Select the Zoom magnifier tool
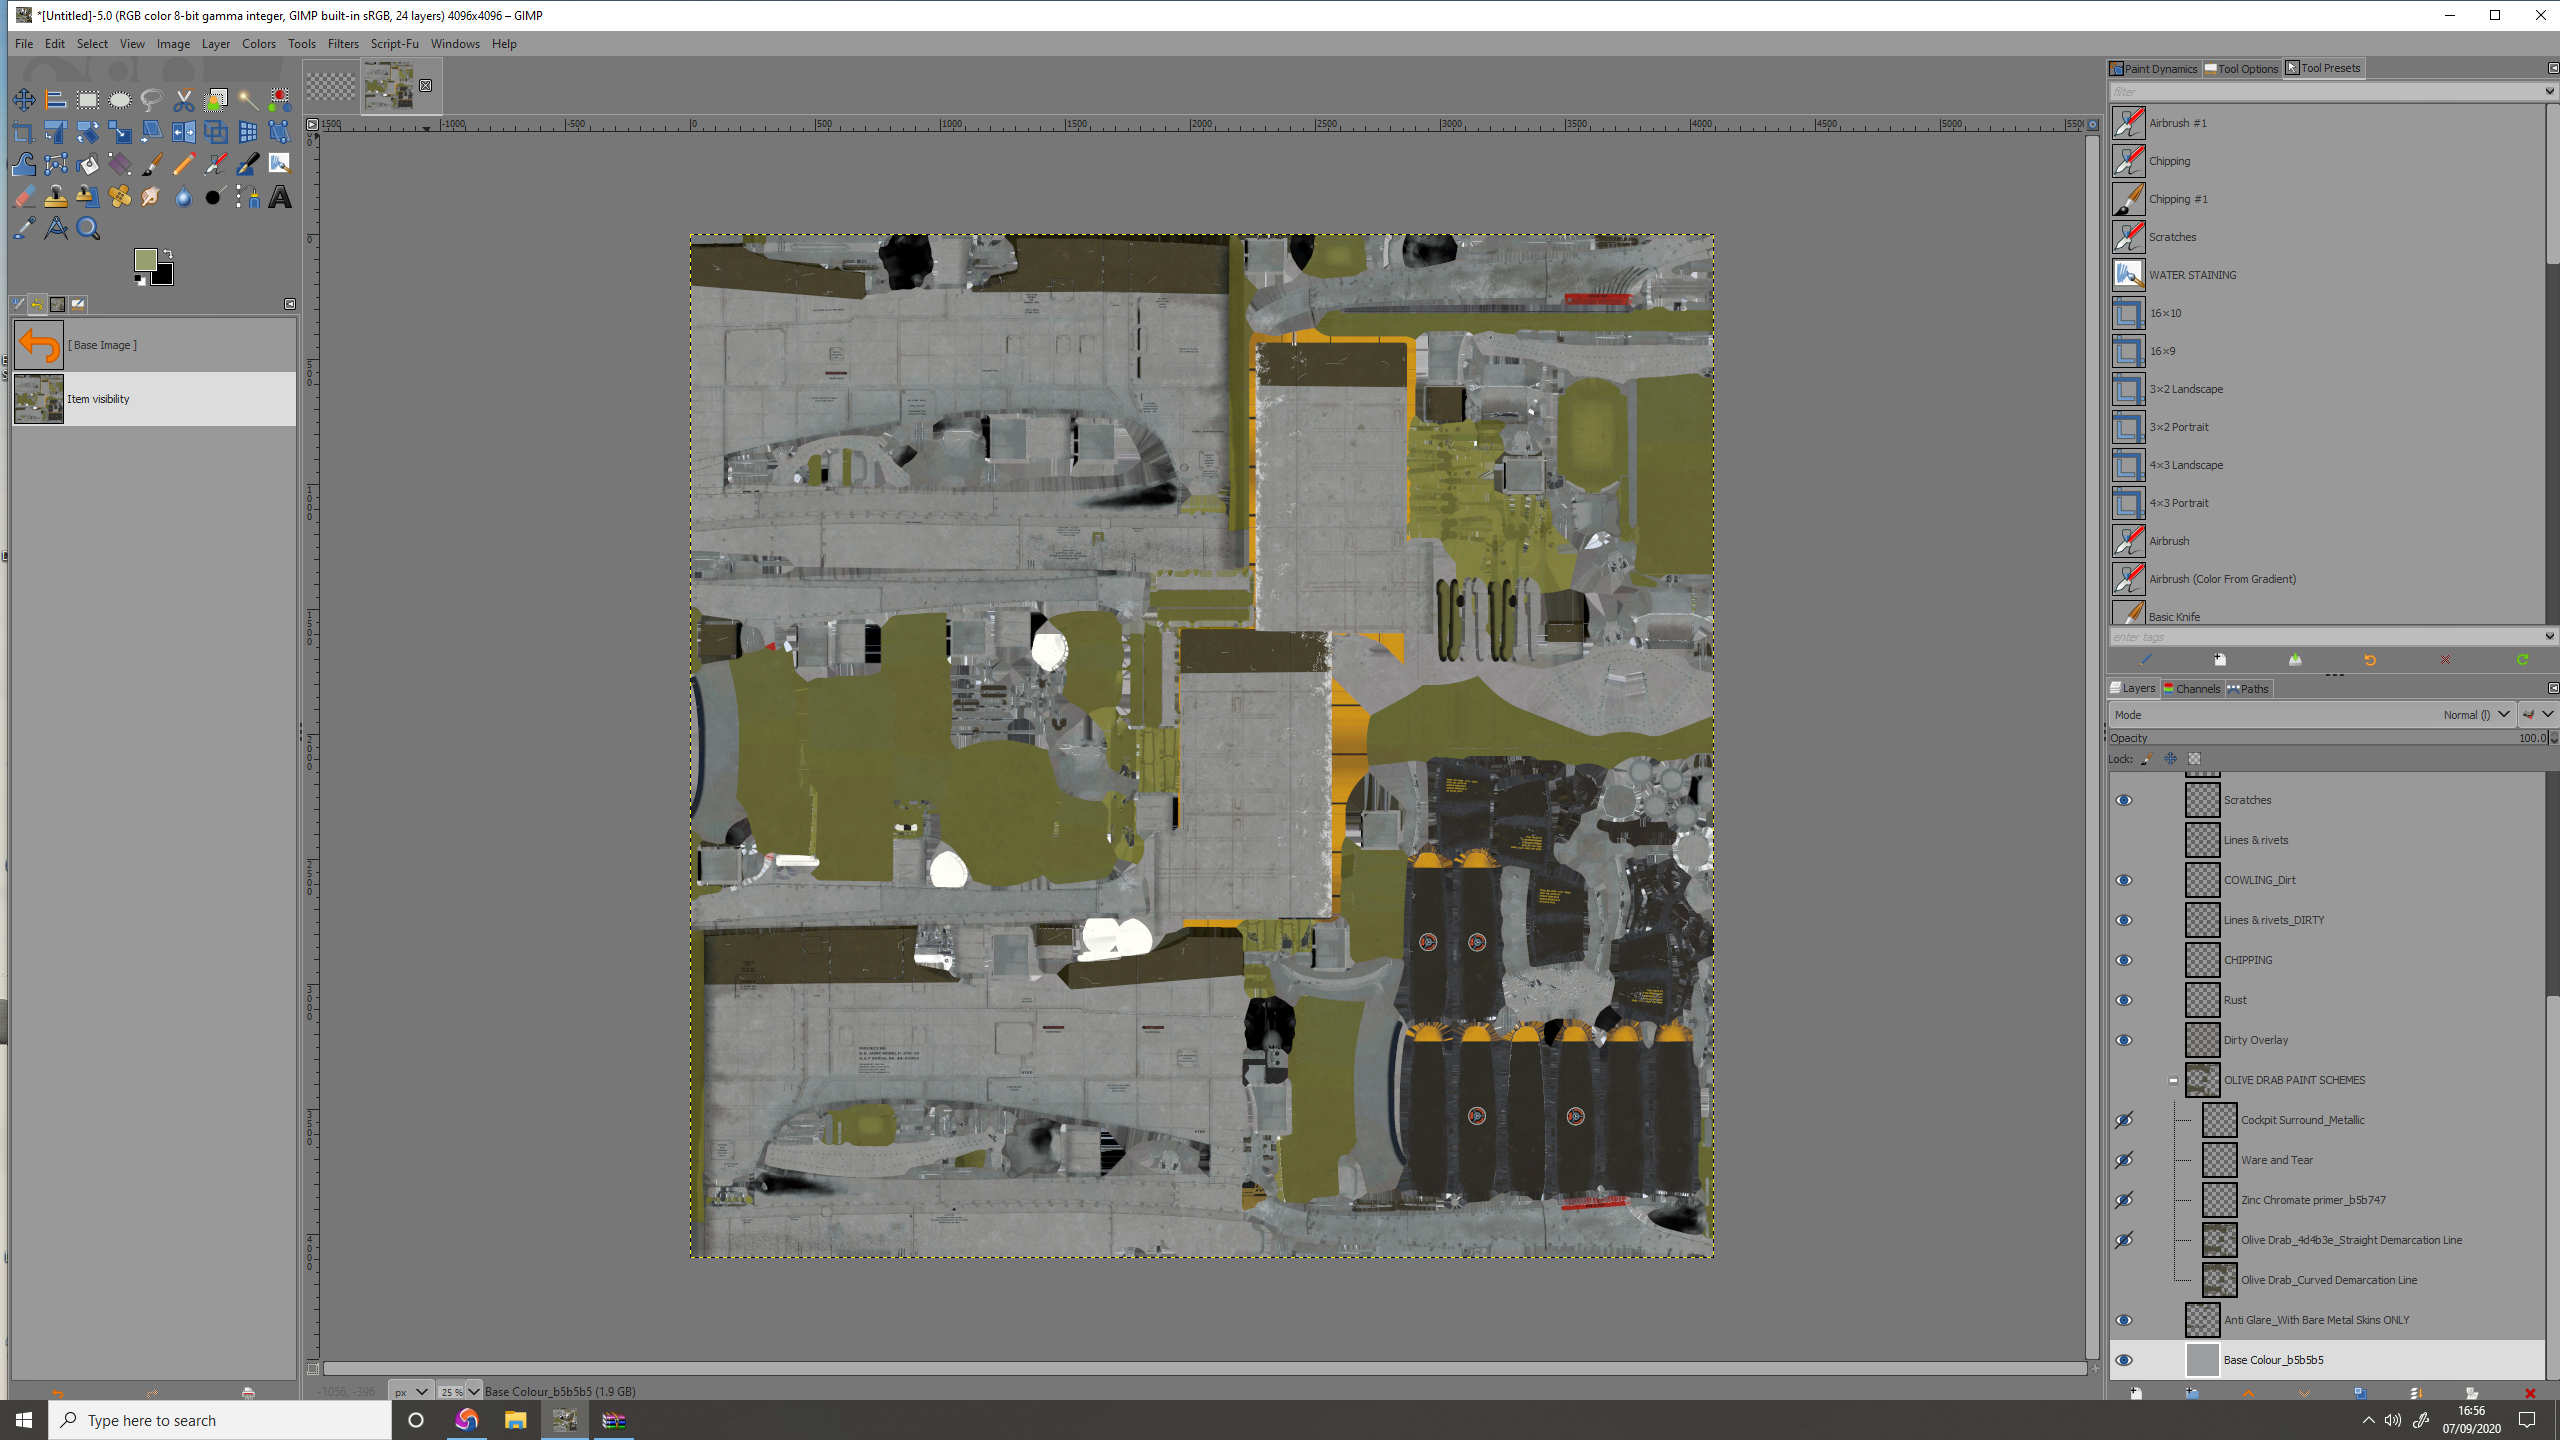Viewport: 2560px width, 1440px height. [x=88, y=229]
